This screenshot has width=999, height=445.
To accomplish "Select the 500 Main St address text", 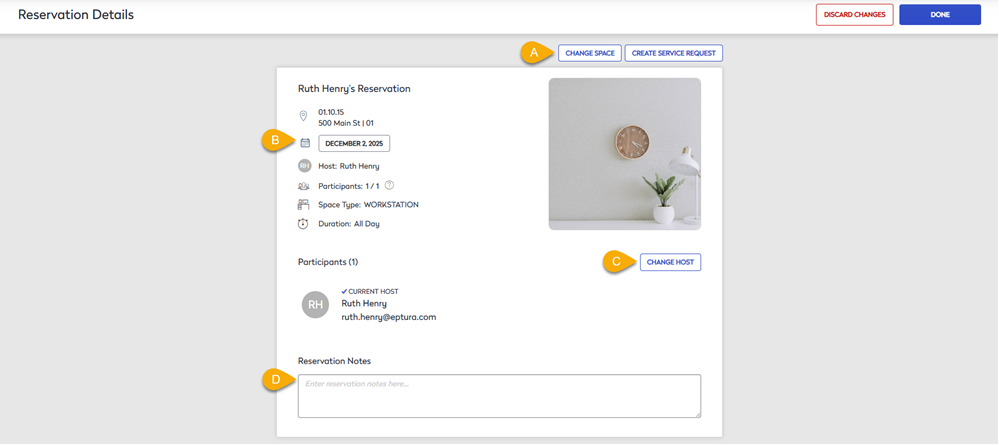I will click(x=346, y=123).
